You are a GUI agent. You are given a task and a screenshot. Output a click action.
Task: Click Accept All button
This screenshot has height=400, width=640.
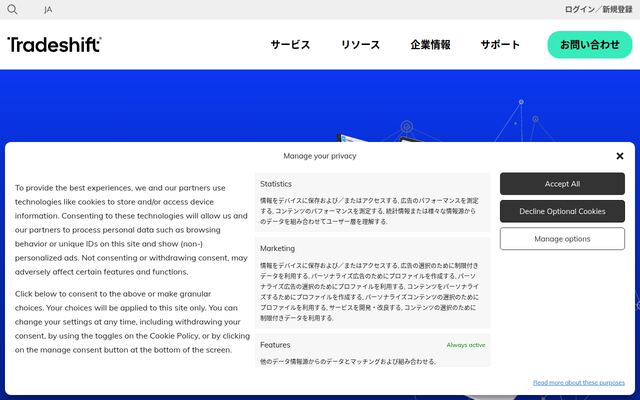[x=562, y=184]
